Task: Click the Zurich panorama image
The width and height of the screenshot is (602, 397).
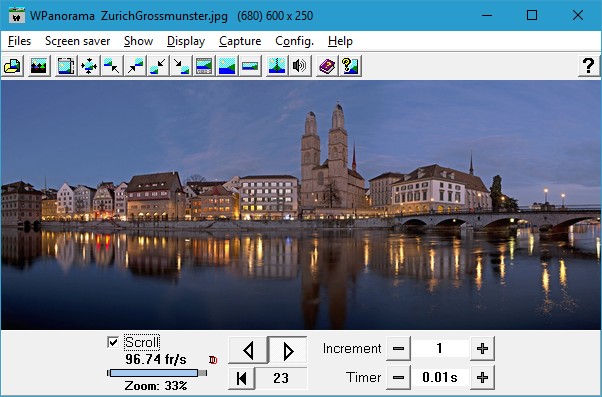Action: [301, 205]
